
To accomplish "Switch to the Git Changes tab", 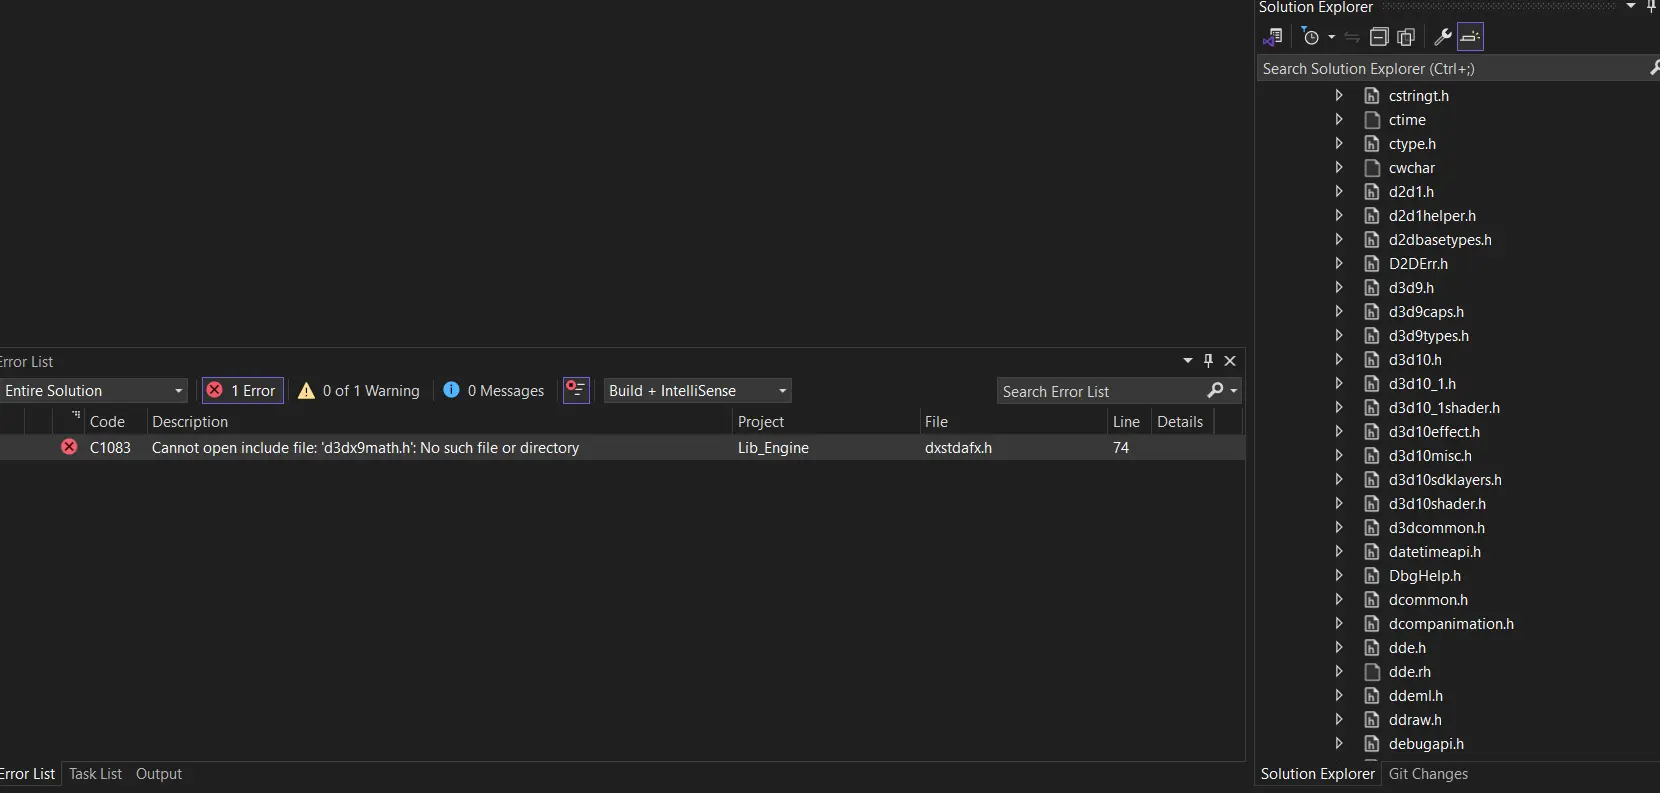I will pos(1428,774).
